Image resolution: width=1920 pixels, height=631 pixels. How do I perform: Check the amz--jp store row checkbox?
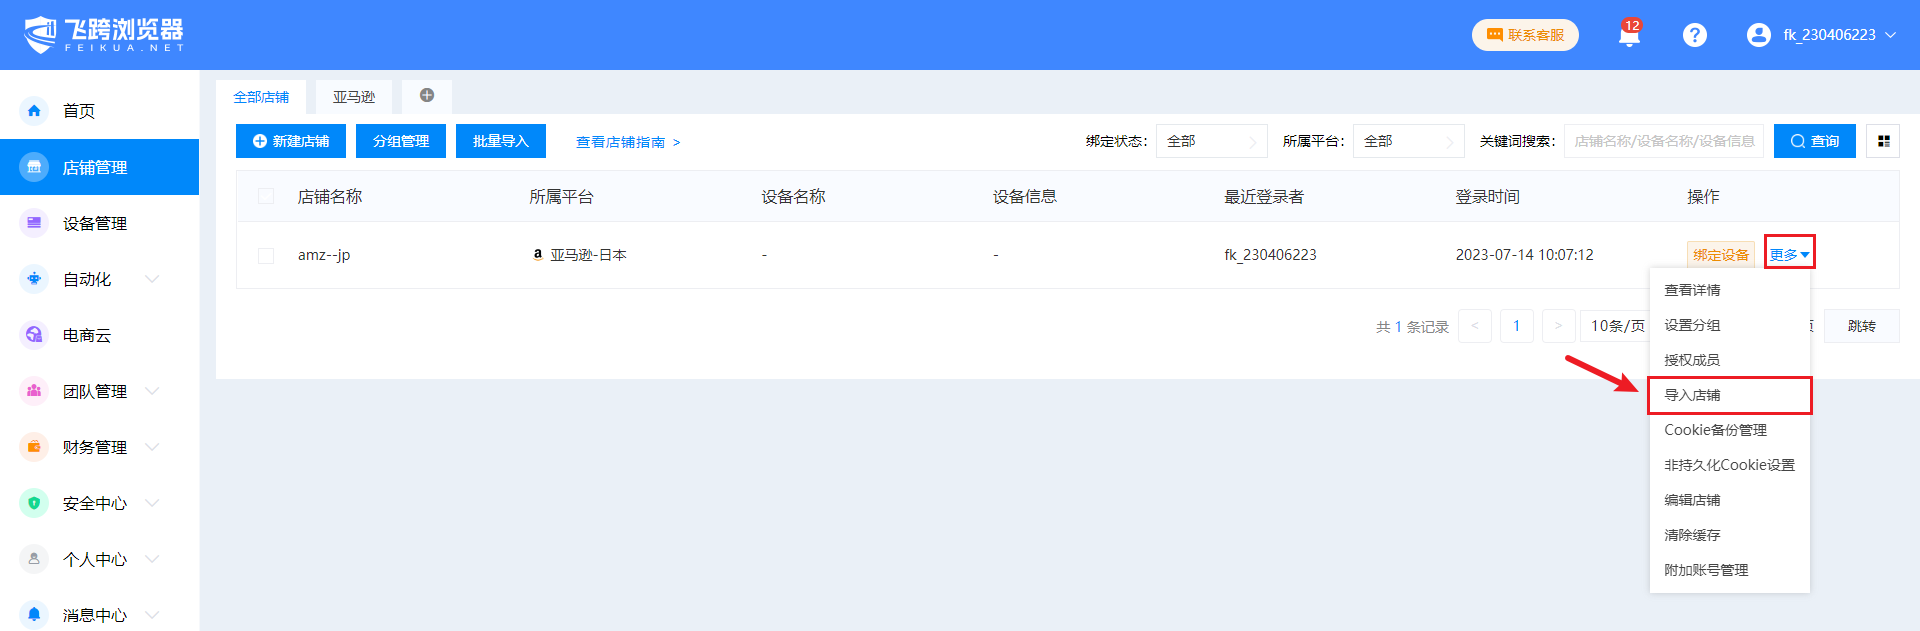[266, 255]
